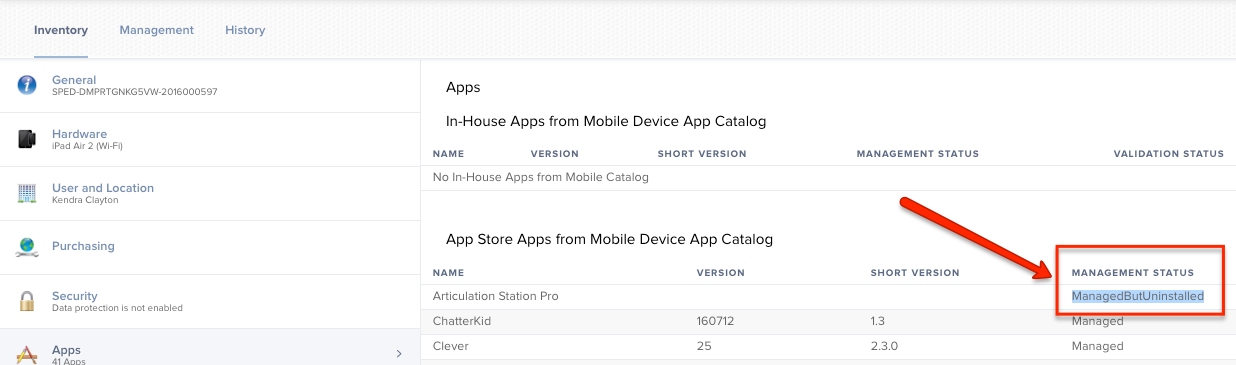Viewport: 1236px width, 365px height.
Task: Click the Apps sidebar icon
Action: [x=27, y=354]
